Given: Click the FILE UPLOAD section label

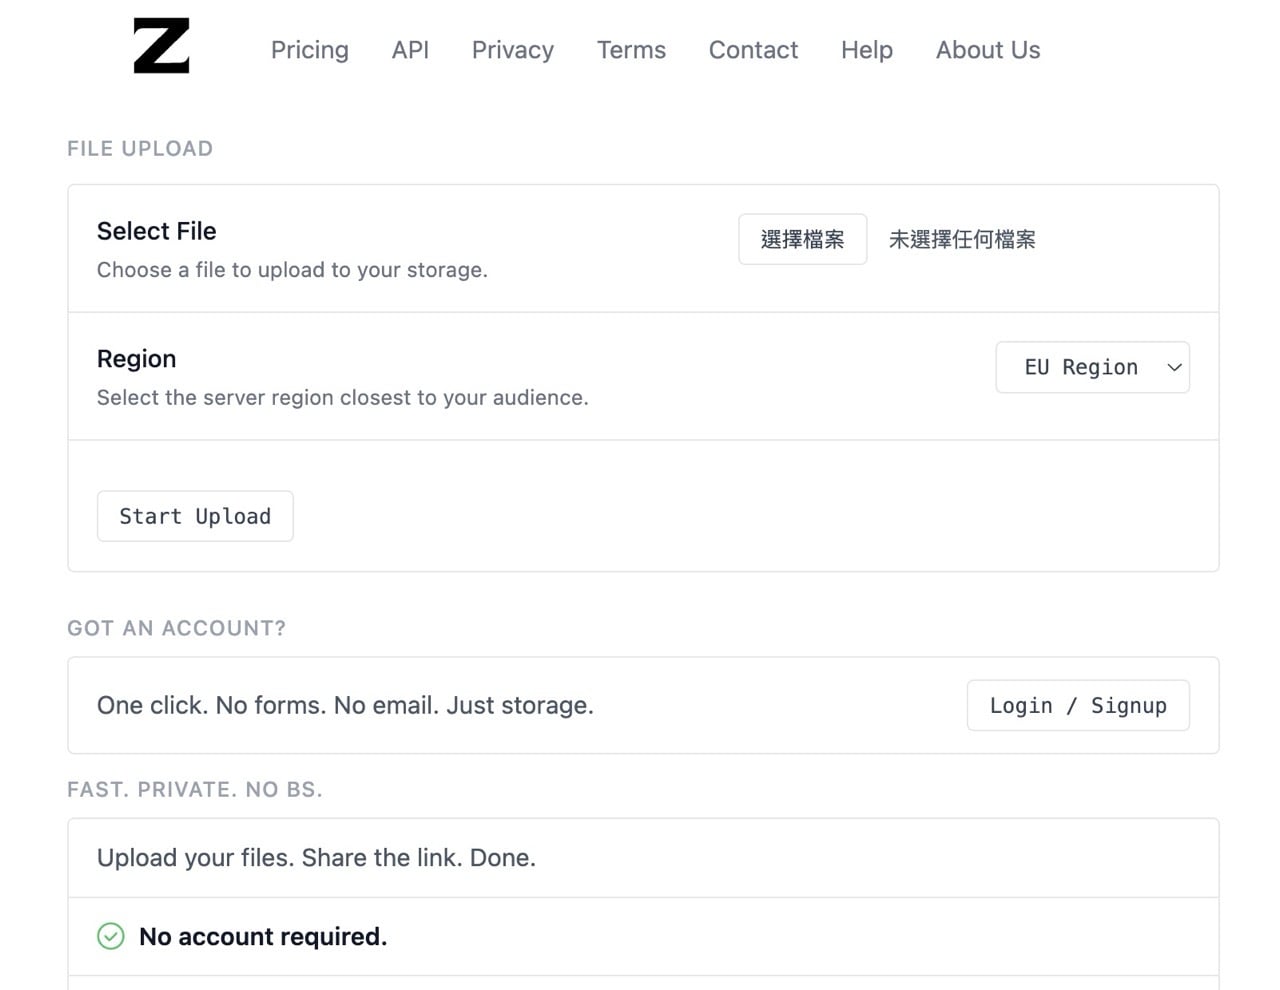Looking at the screenshot, I should 140,148.
